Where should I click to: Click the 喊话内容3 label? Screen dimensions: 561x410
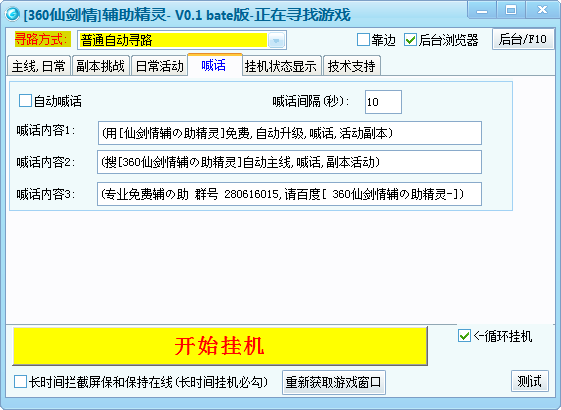pos(46,194)
